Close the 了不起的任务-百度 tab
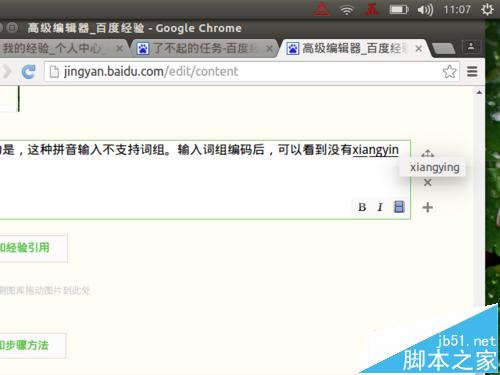Viewport: 500px width, 375px height. [269, 49]
